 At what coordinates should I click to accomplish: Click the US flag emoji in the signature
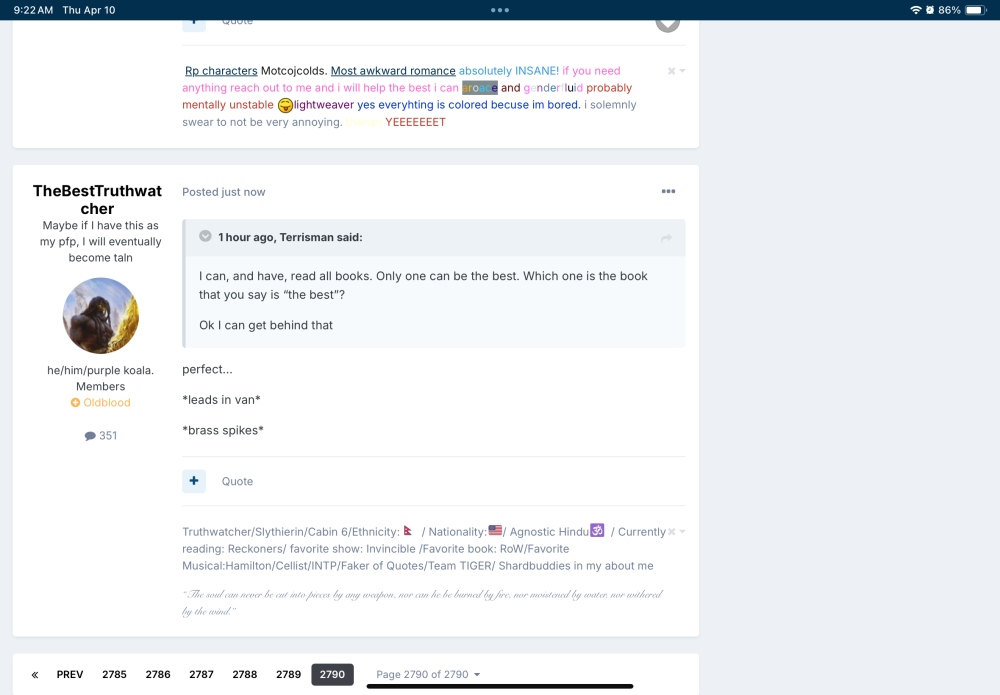[x=495, y=530]
